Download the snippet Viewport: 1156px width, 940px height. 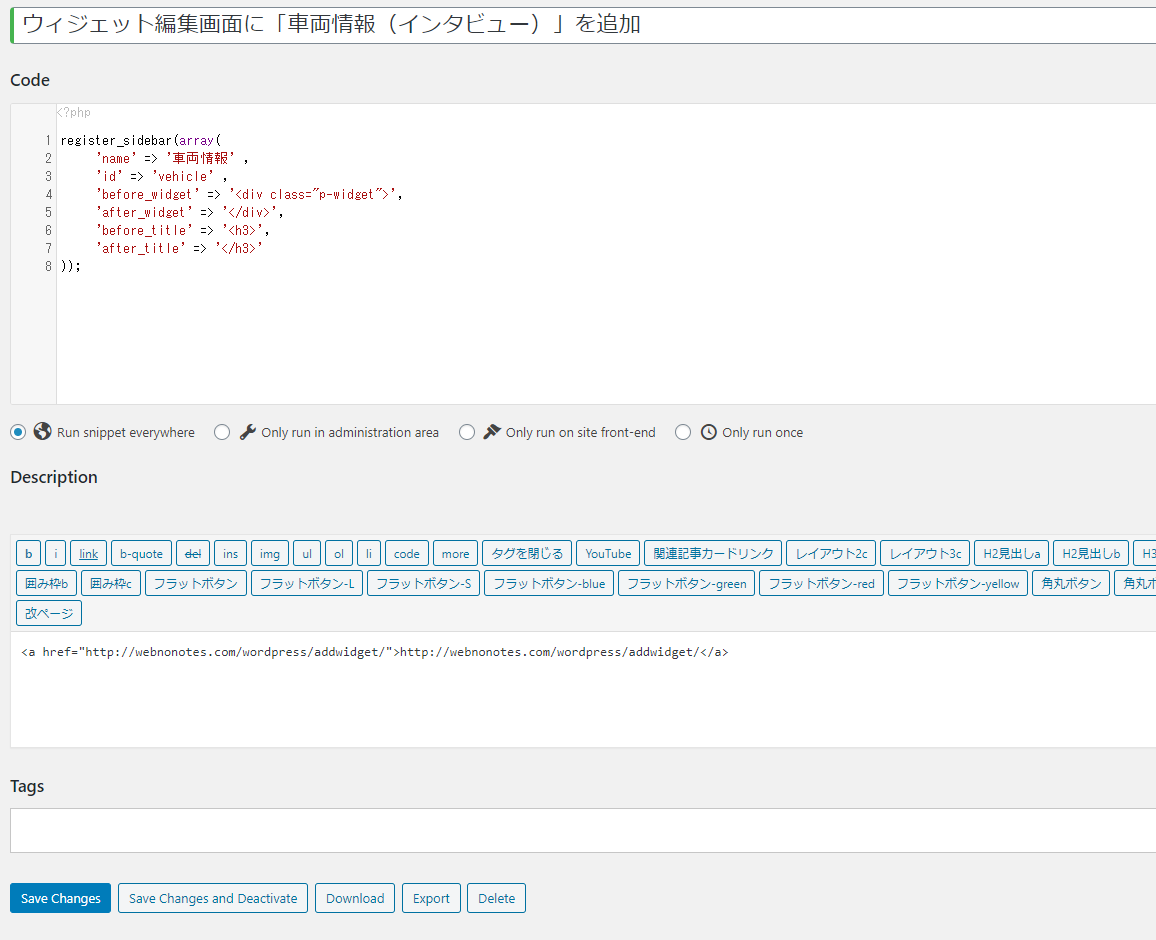(x=355, y=898)
